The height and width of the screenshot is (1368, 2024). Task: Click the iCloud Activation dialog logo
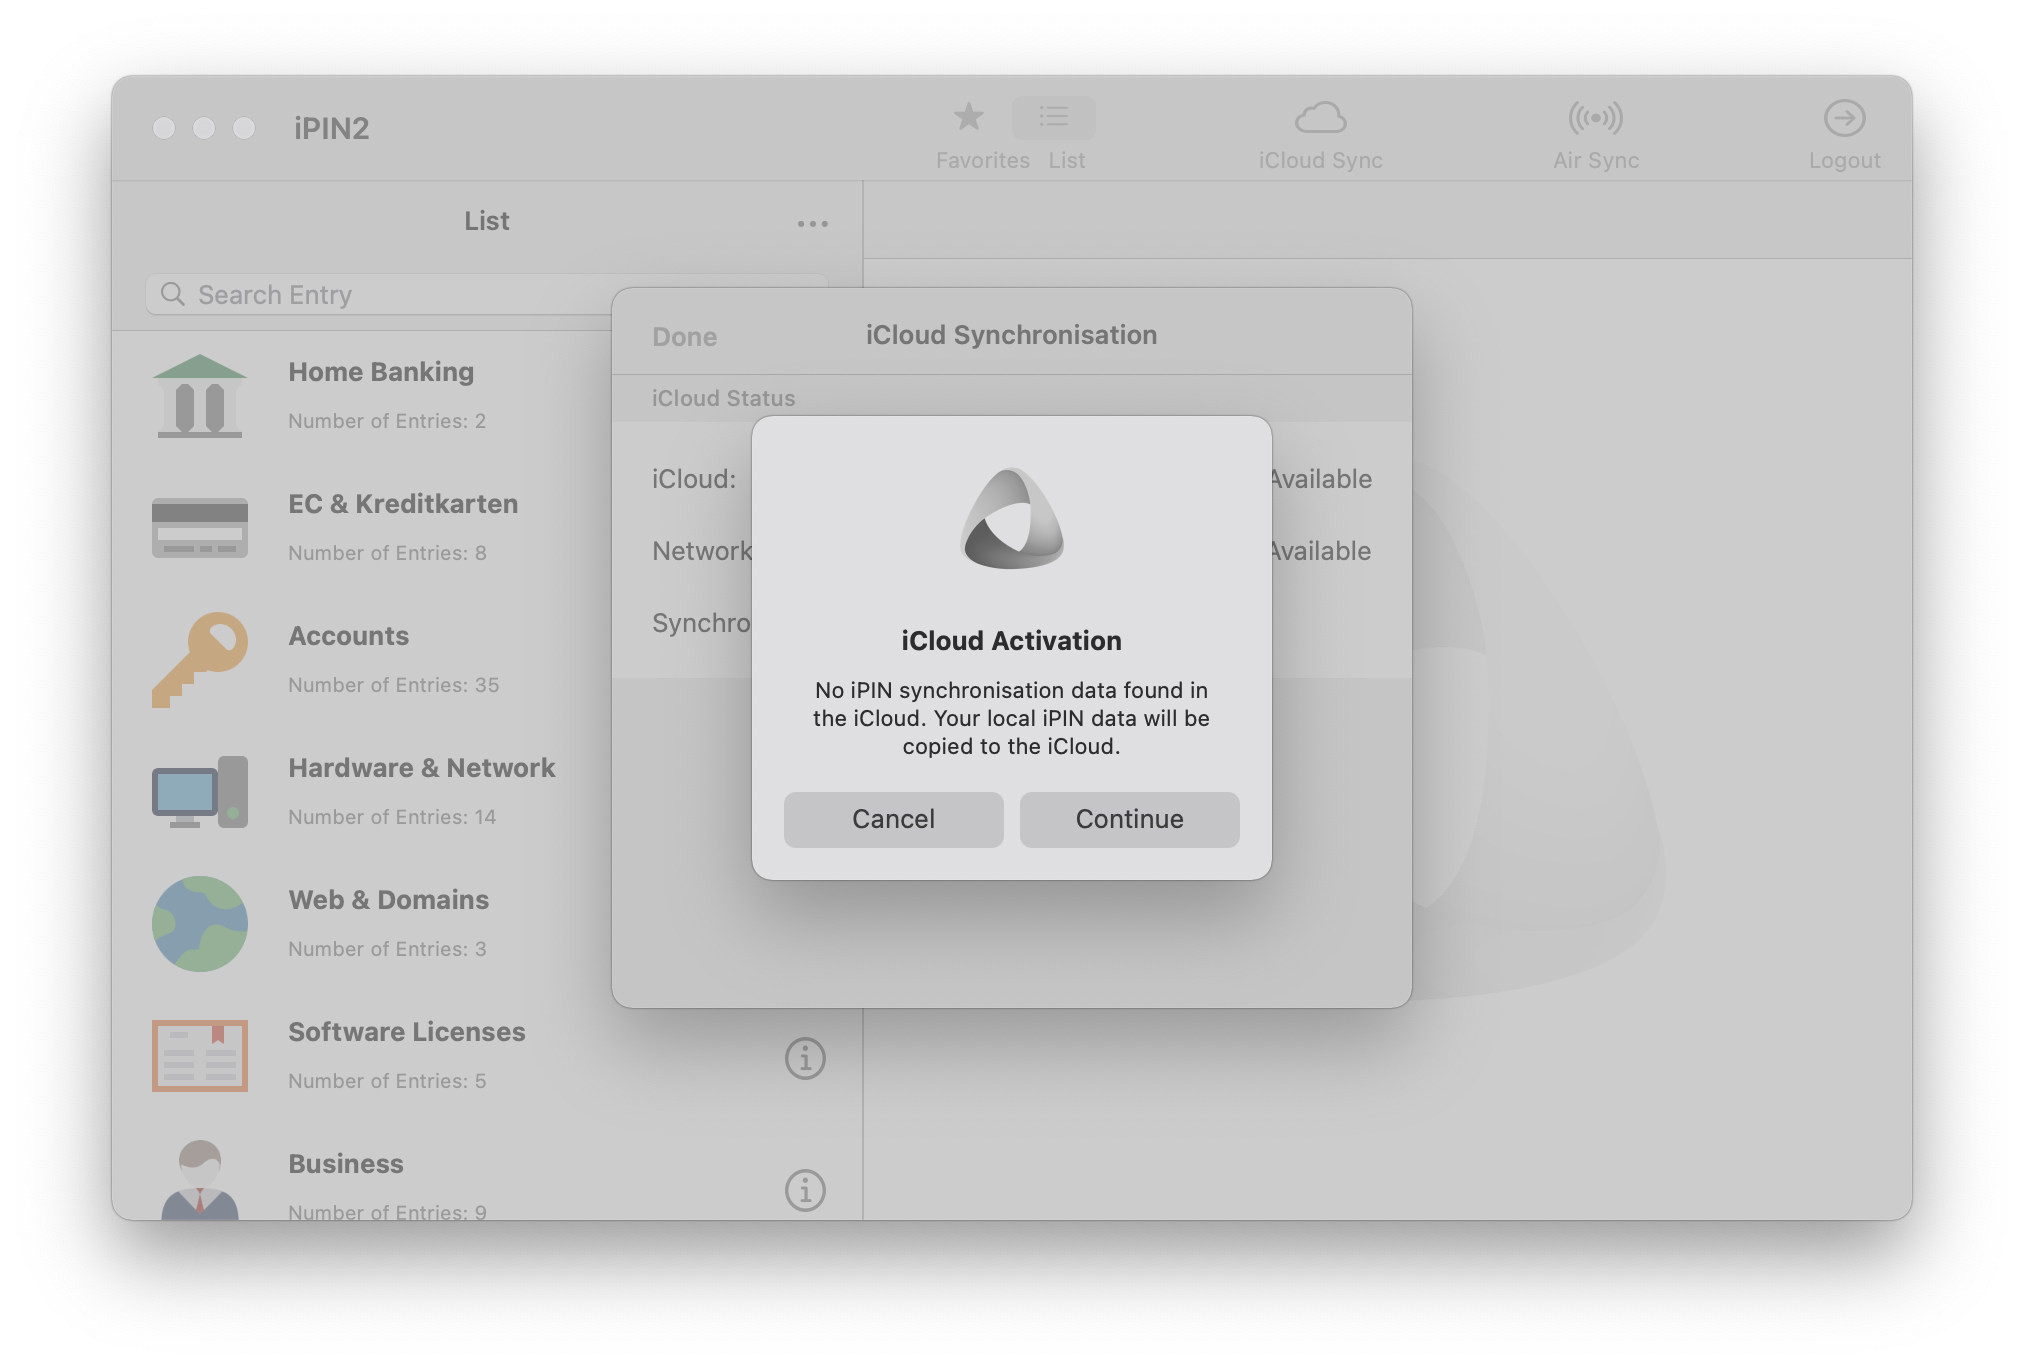pyautogui.click(x=1011, y=518)
